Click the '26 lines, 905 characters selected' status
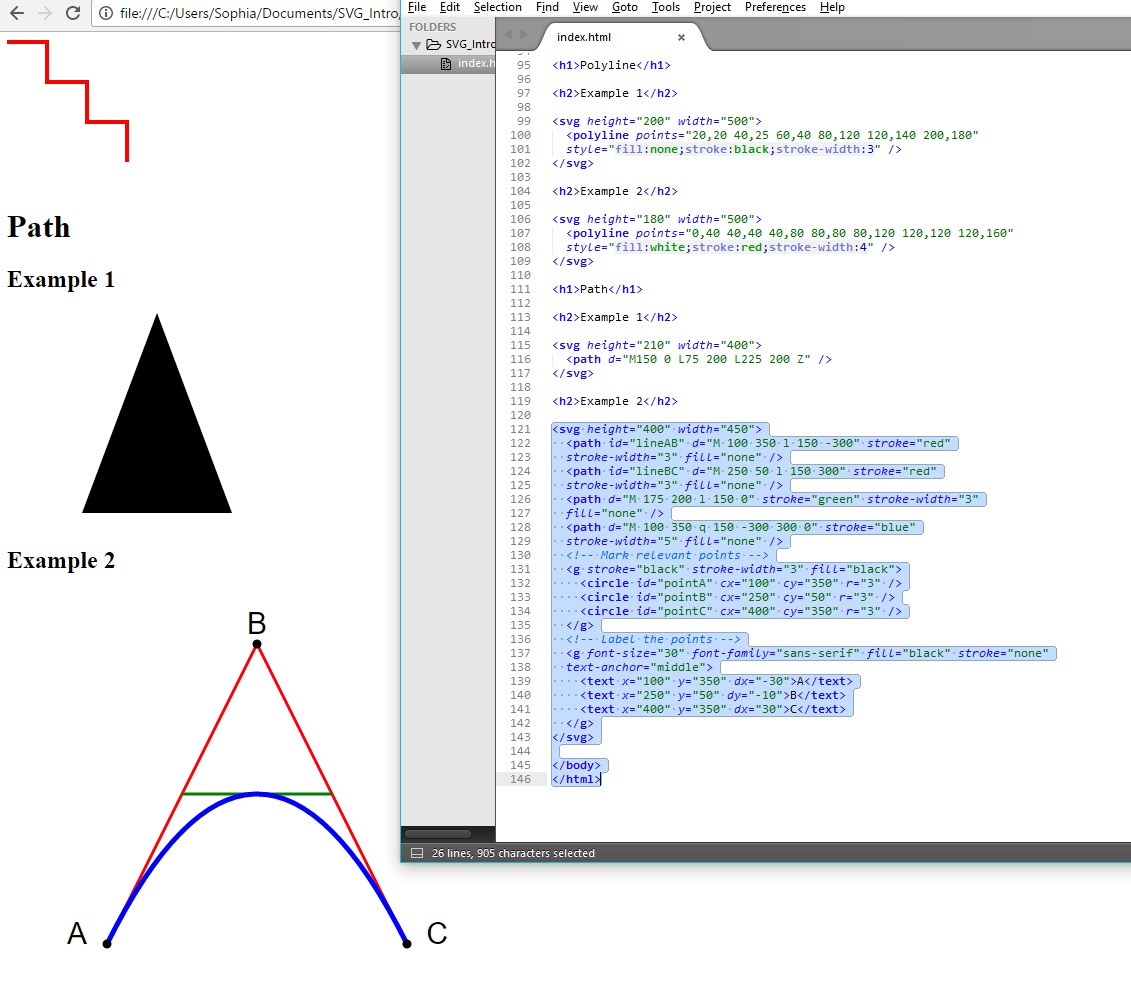The image size is (1131, 990). click(513, 853)
